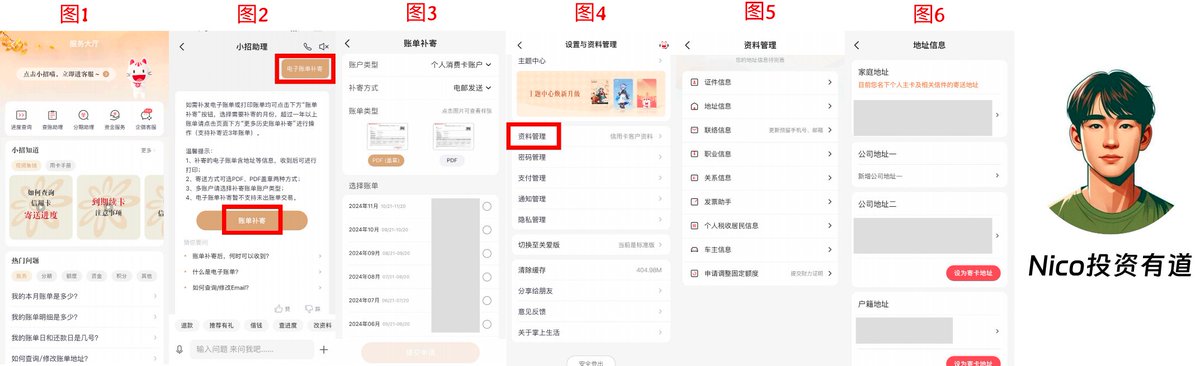This screenshot has width=1200, height=366.
Task: Select 额度 tab under 热门问题
Action: pos(71,276)
